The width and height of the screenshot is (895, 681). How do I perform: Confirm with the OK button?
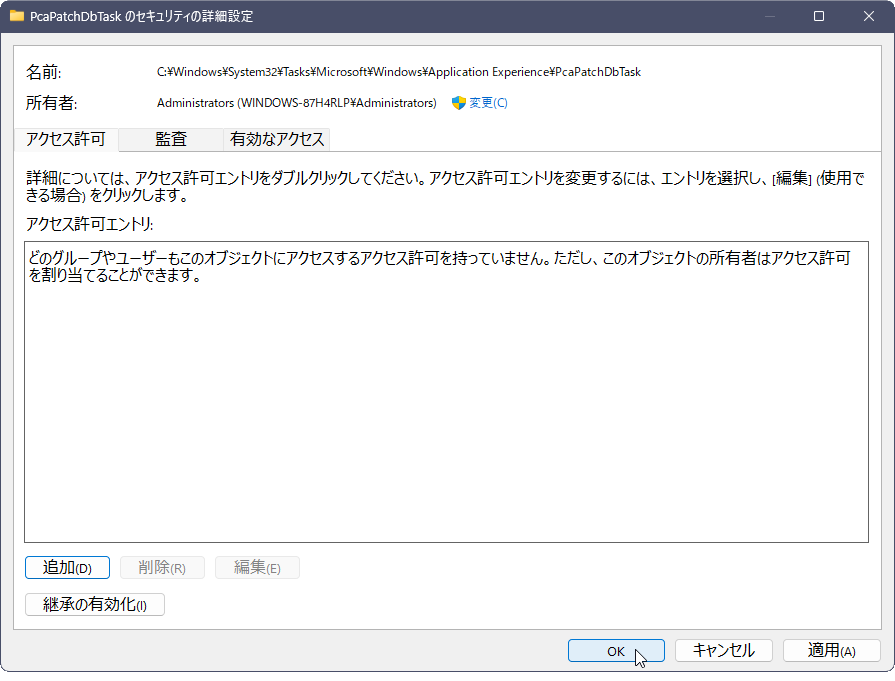[616, 651]
